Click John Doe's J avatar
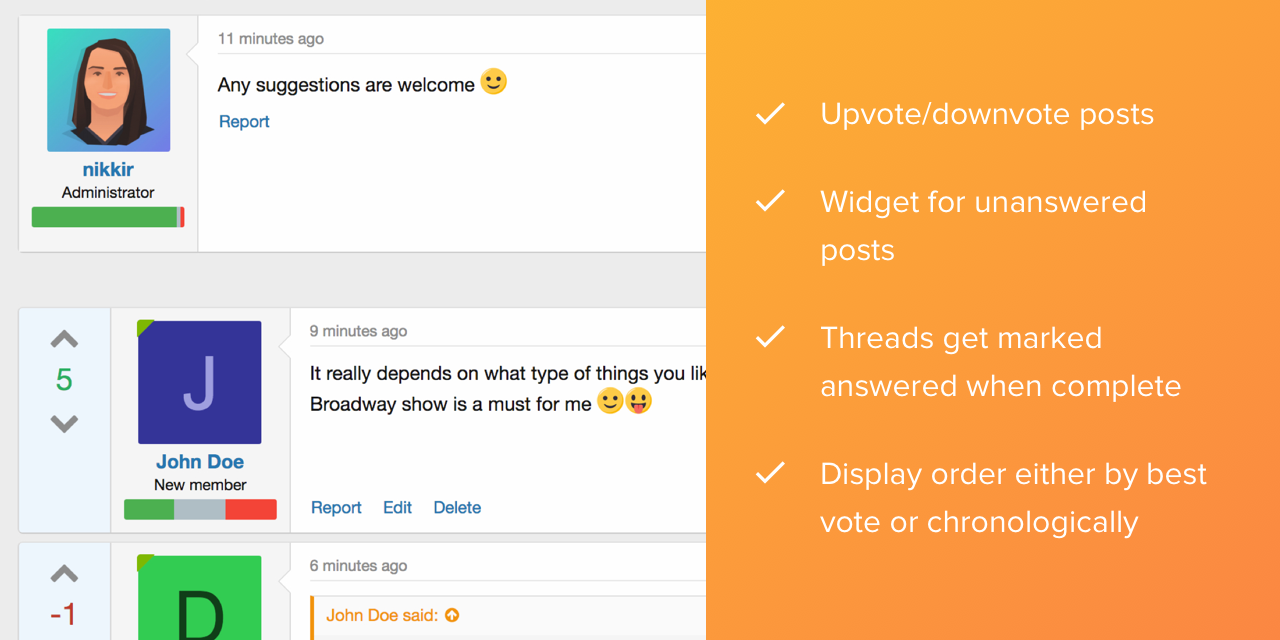 pos(200,382)
